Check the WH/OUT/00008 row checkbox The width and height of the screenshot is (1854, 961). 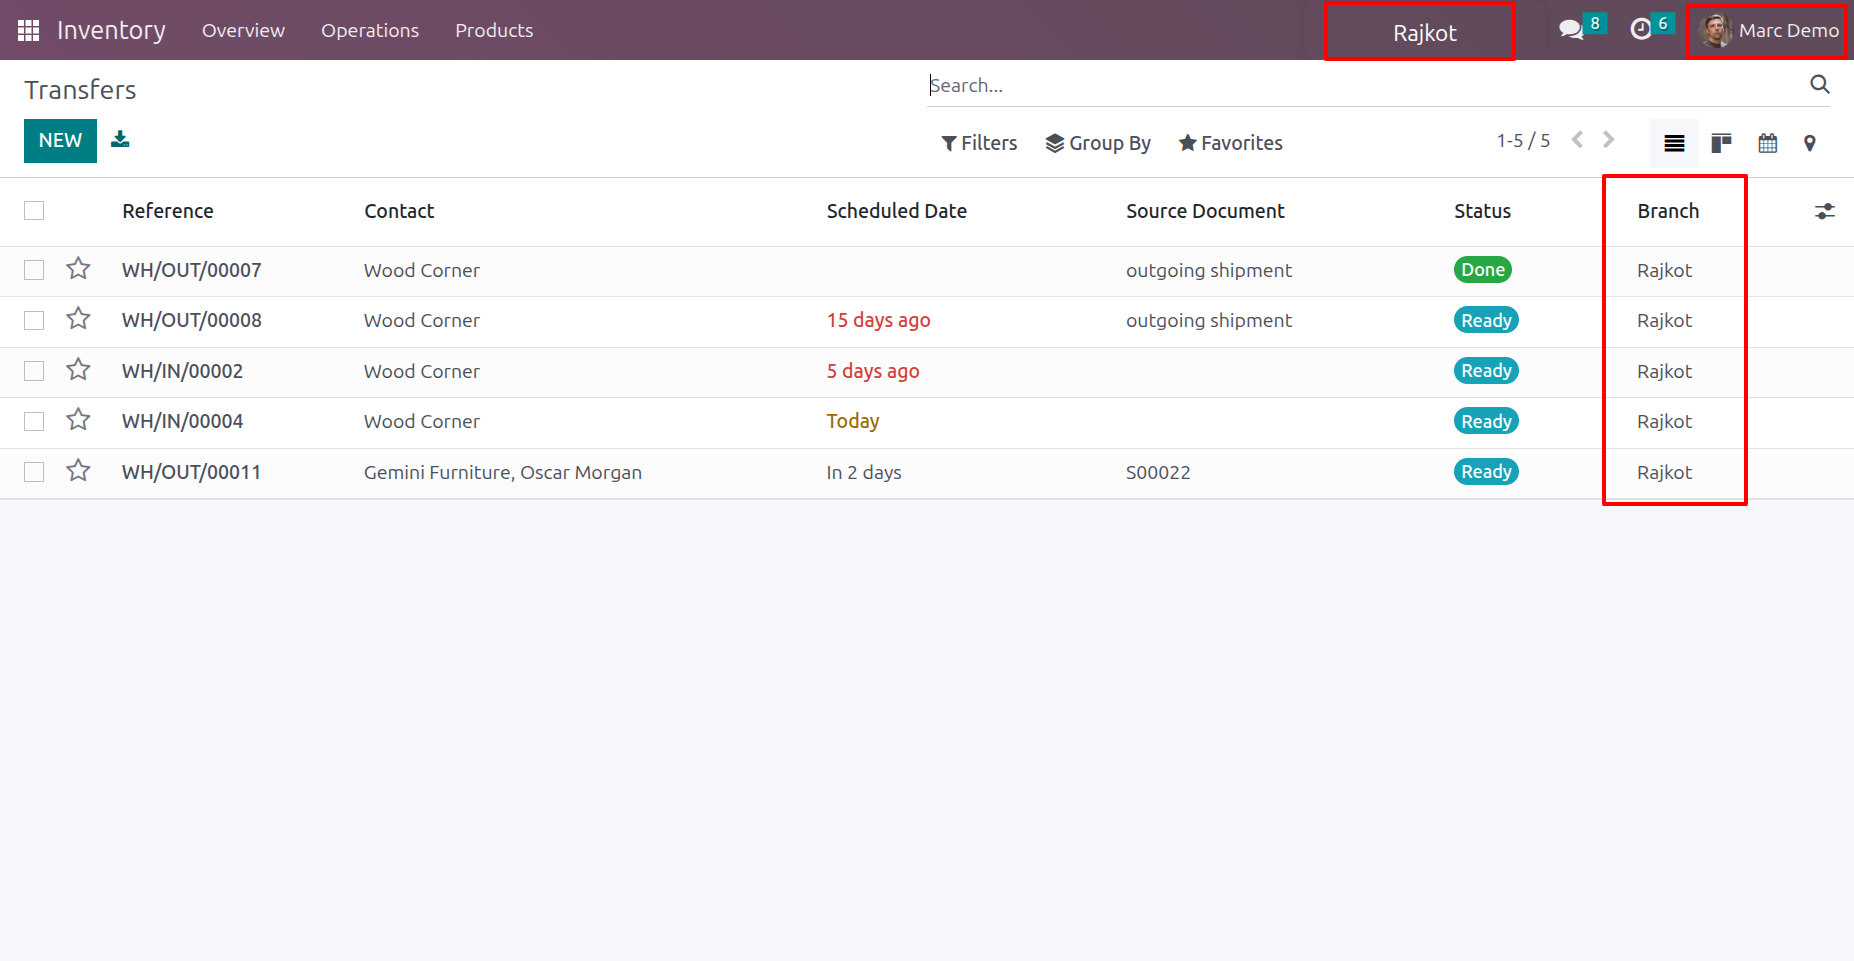[34, 320]
